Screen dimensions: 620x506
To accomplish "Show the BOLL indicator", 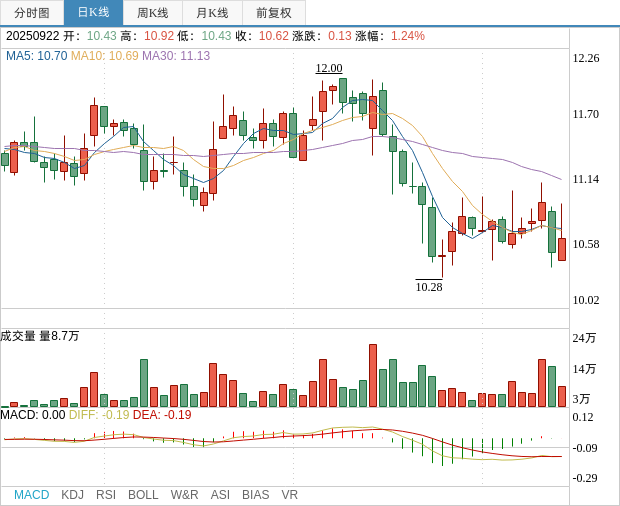I will click(143, 495).
